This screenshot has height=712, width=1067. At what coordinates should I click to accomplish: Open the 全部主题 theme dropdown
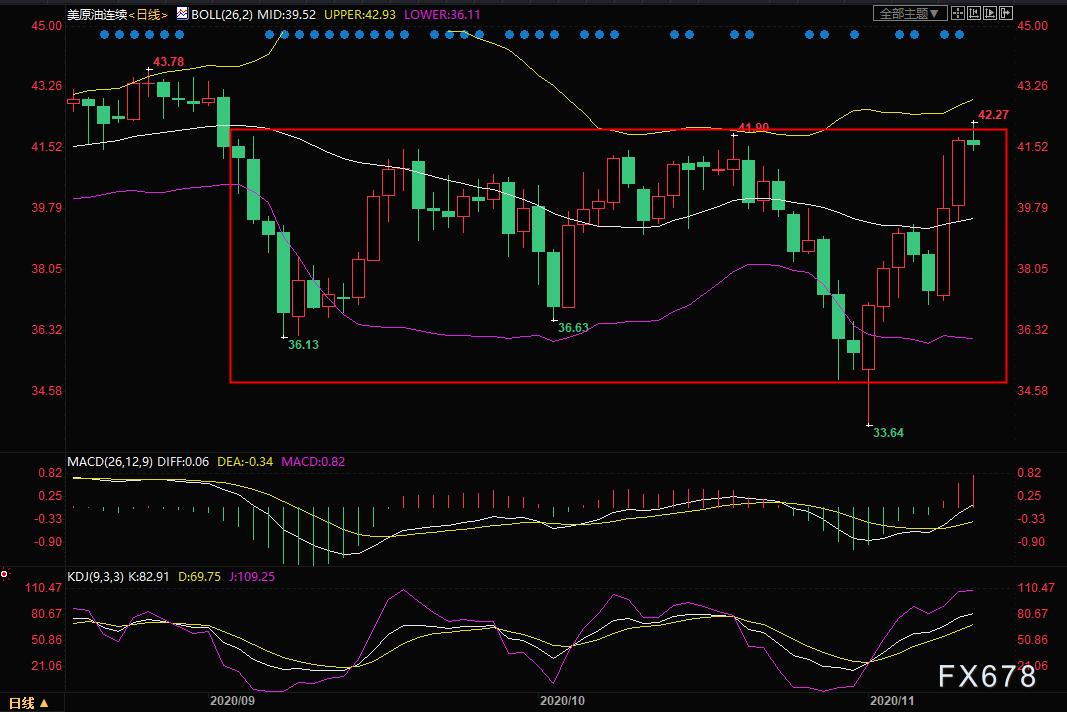pos(909,14)
